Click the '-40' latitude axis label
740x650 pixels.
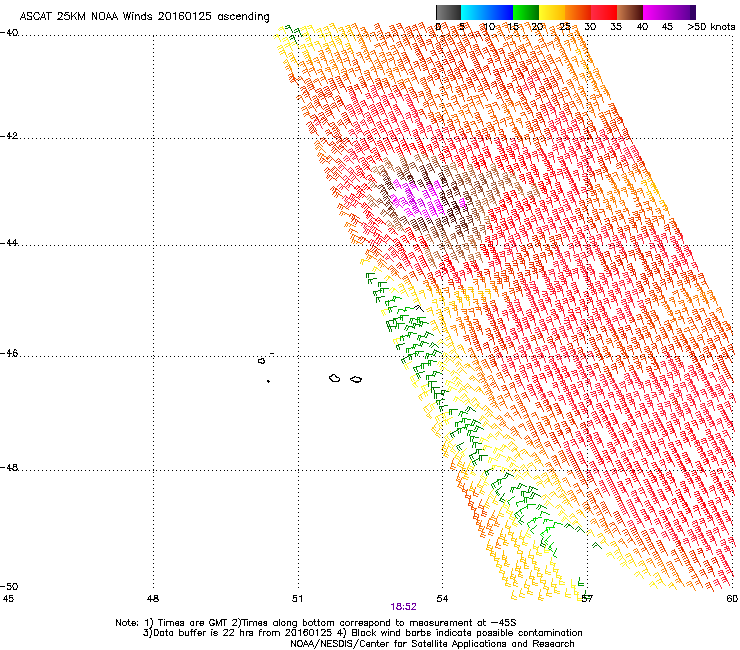(x=9, y=33)
